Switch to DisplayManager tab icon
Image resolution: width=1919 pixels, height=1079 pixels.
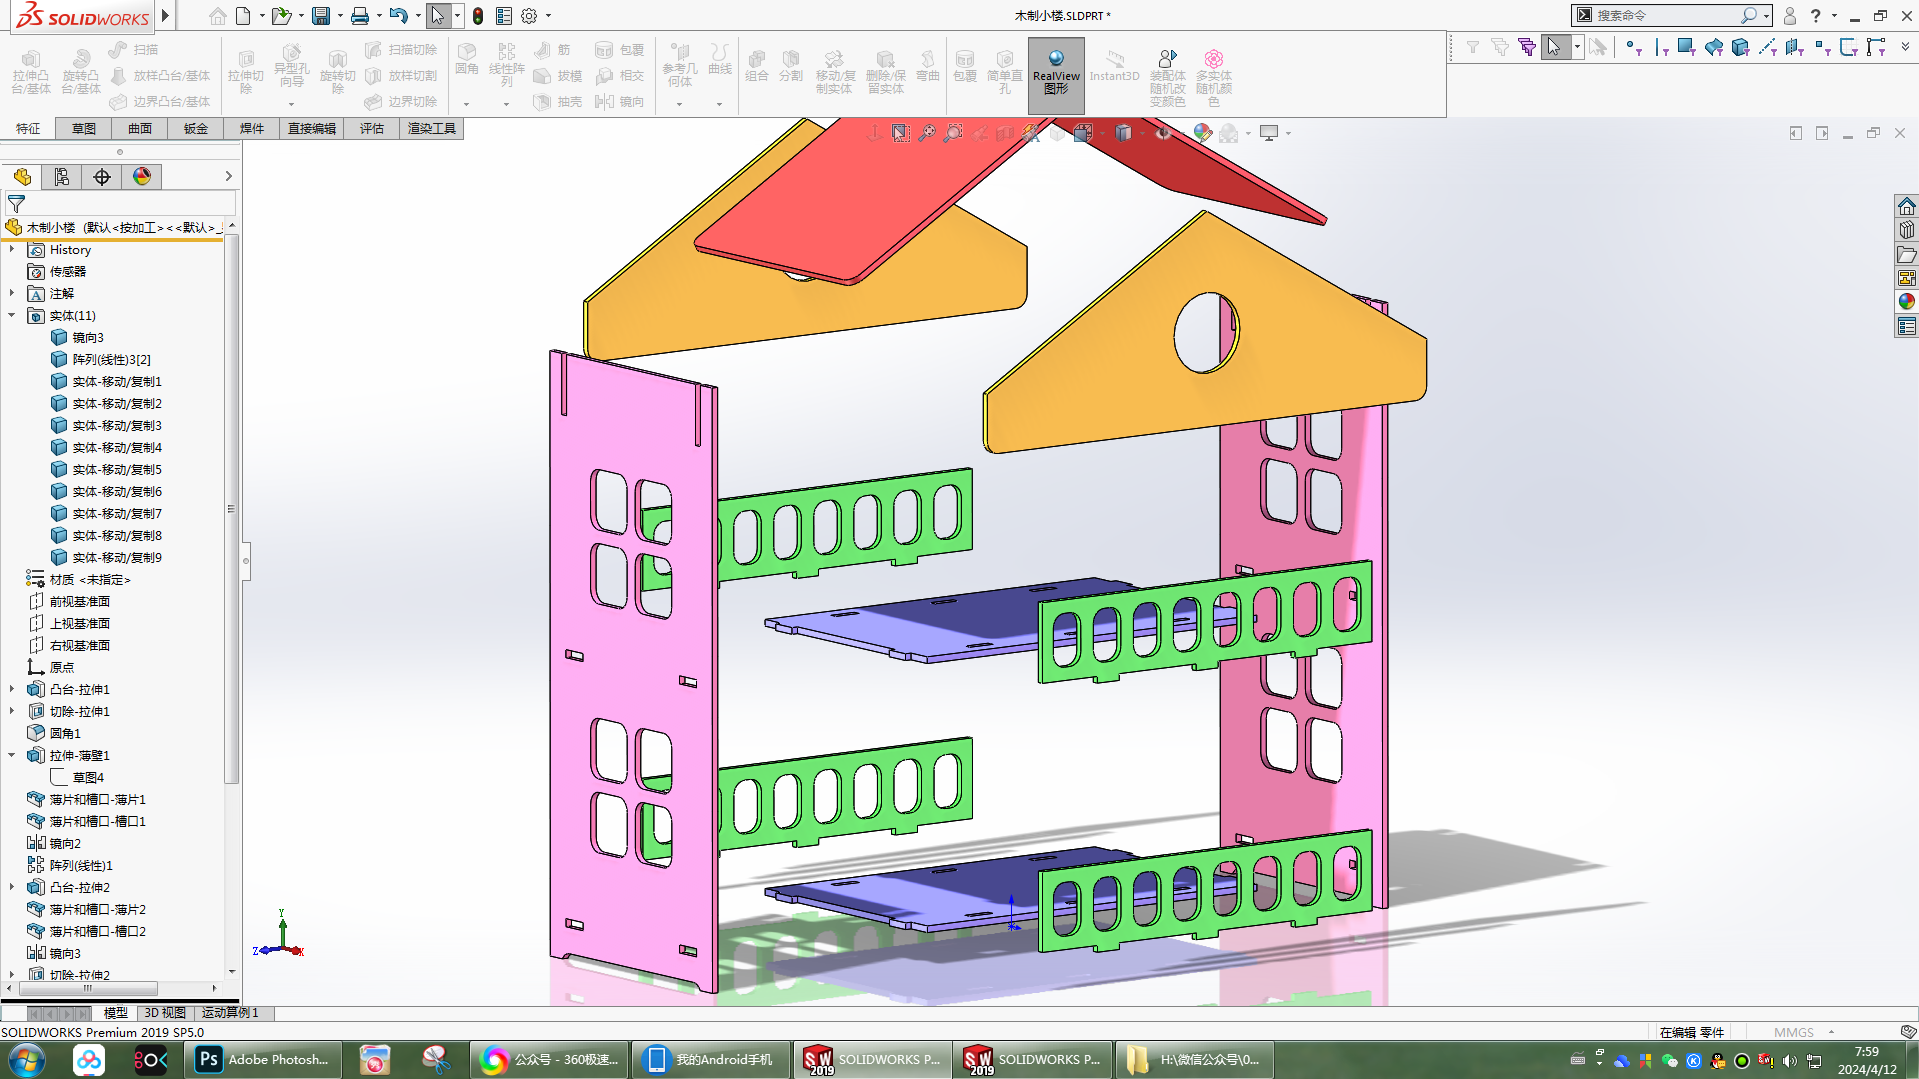tap(142, 177)
